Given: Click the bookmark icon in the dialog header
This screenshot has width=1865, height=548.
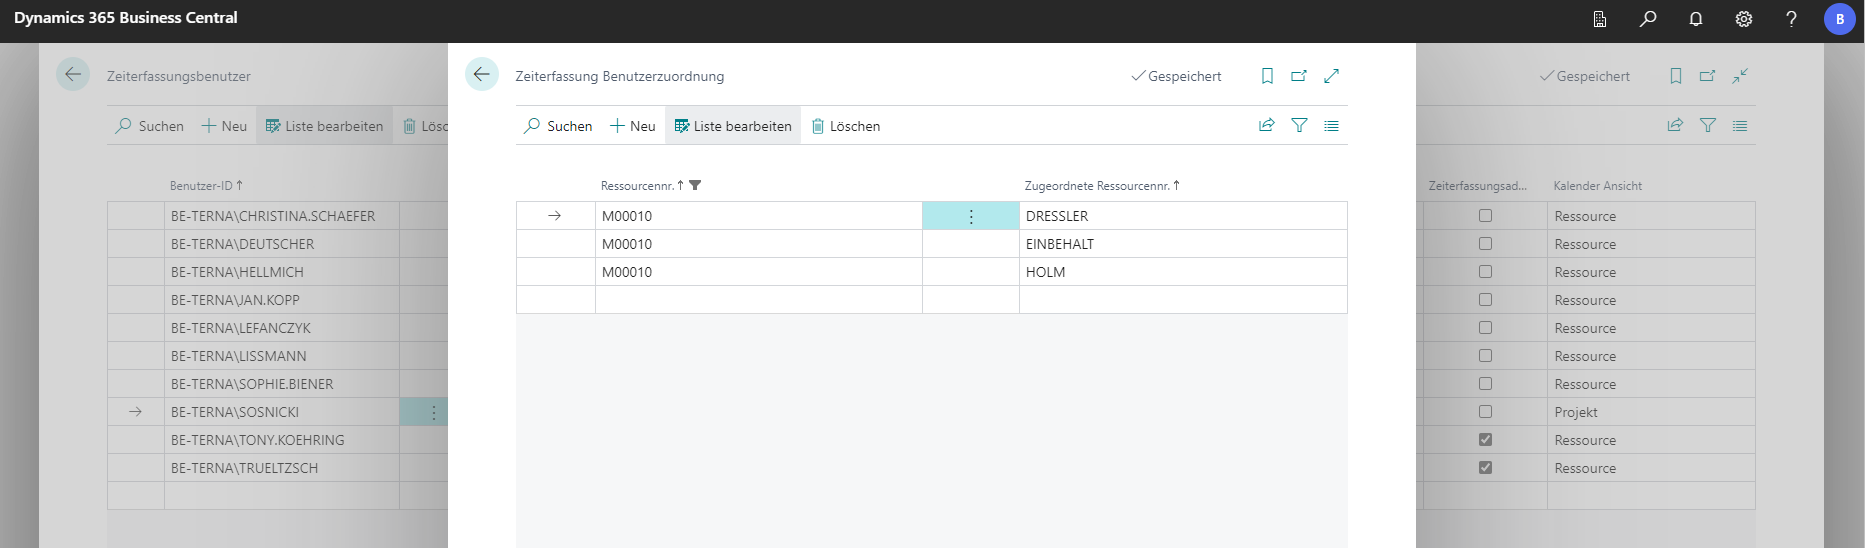Looking at the screenshot, I should pos(1267,76).
